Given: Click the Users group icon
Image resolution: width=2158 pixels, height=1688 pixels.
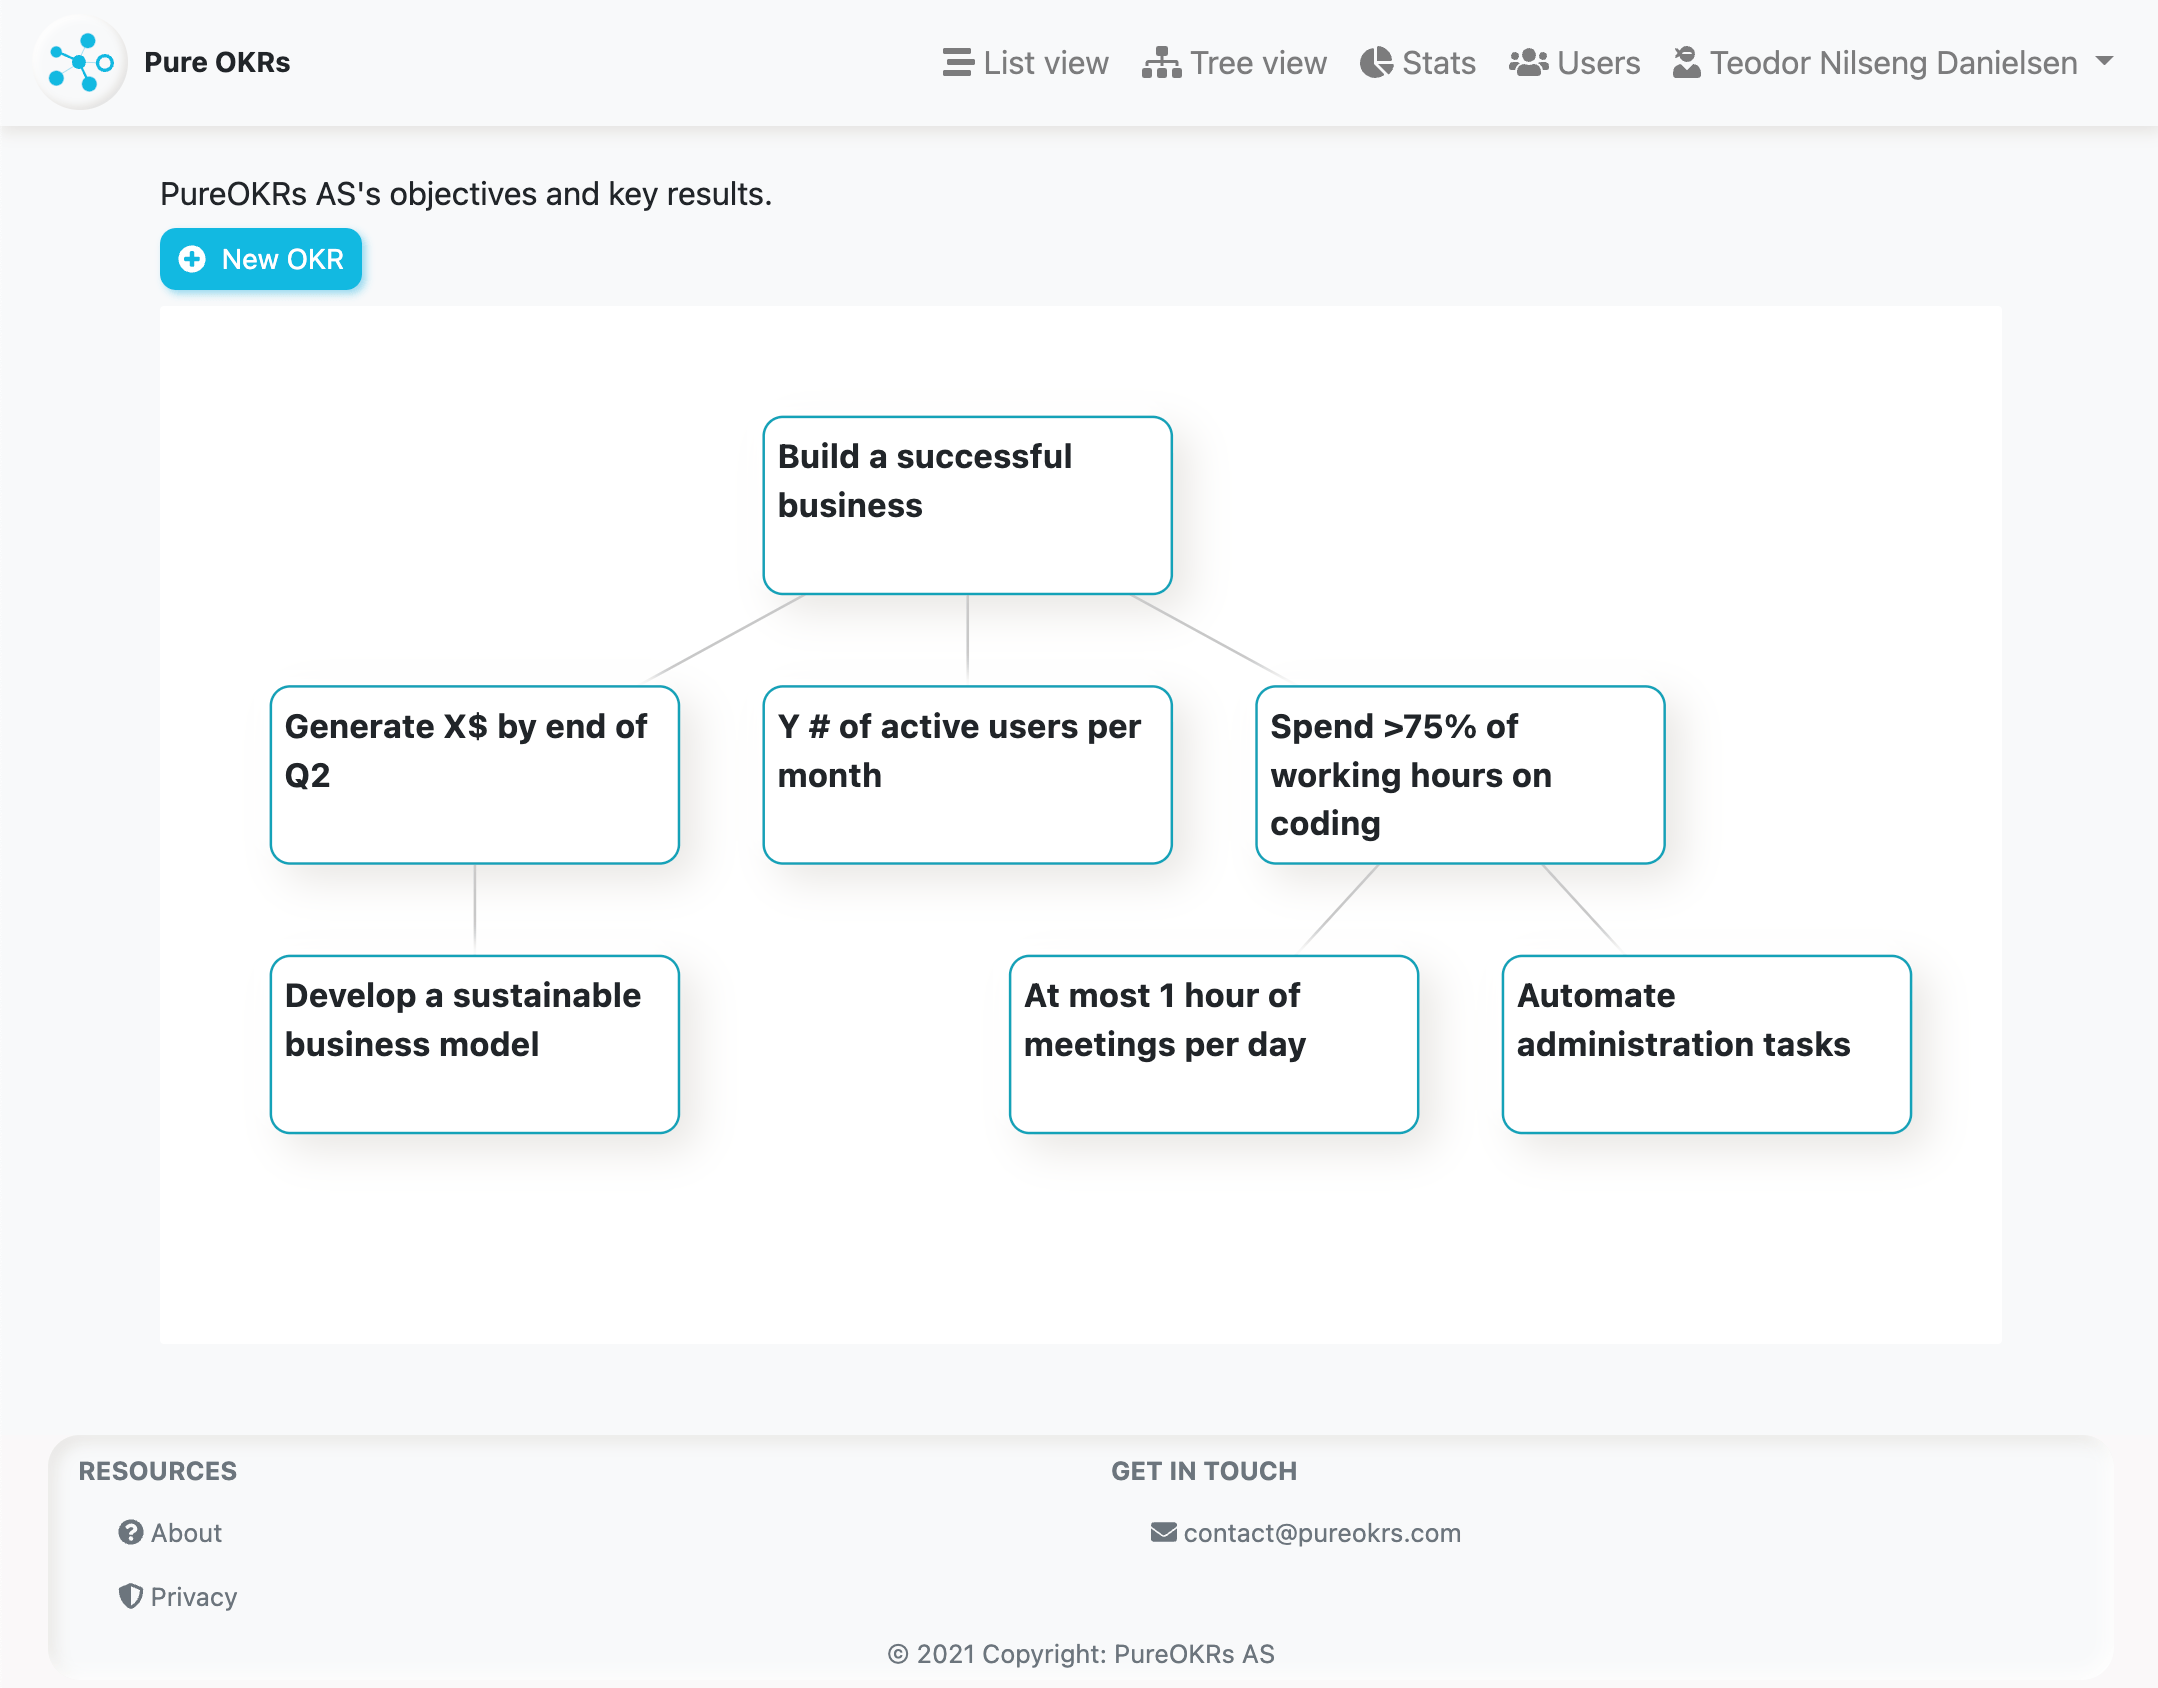Looking at the screenshot, I should click(x=1528, y=62).
